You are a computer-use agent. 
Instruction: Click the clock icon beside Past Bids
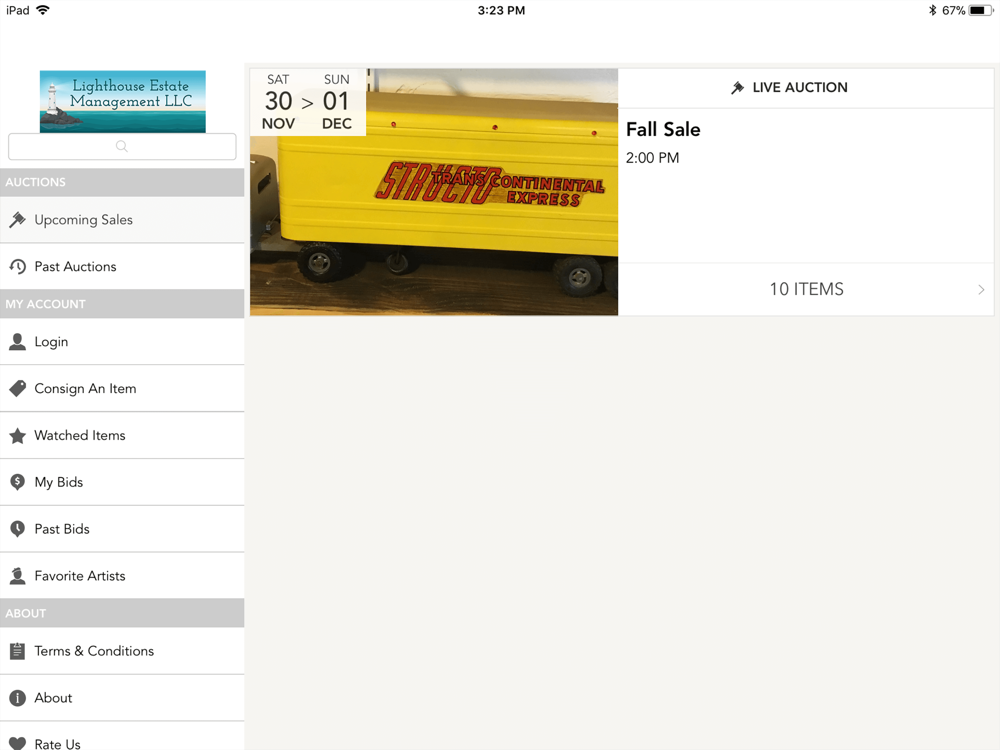(x=18, y=529)
